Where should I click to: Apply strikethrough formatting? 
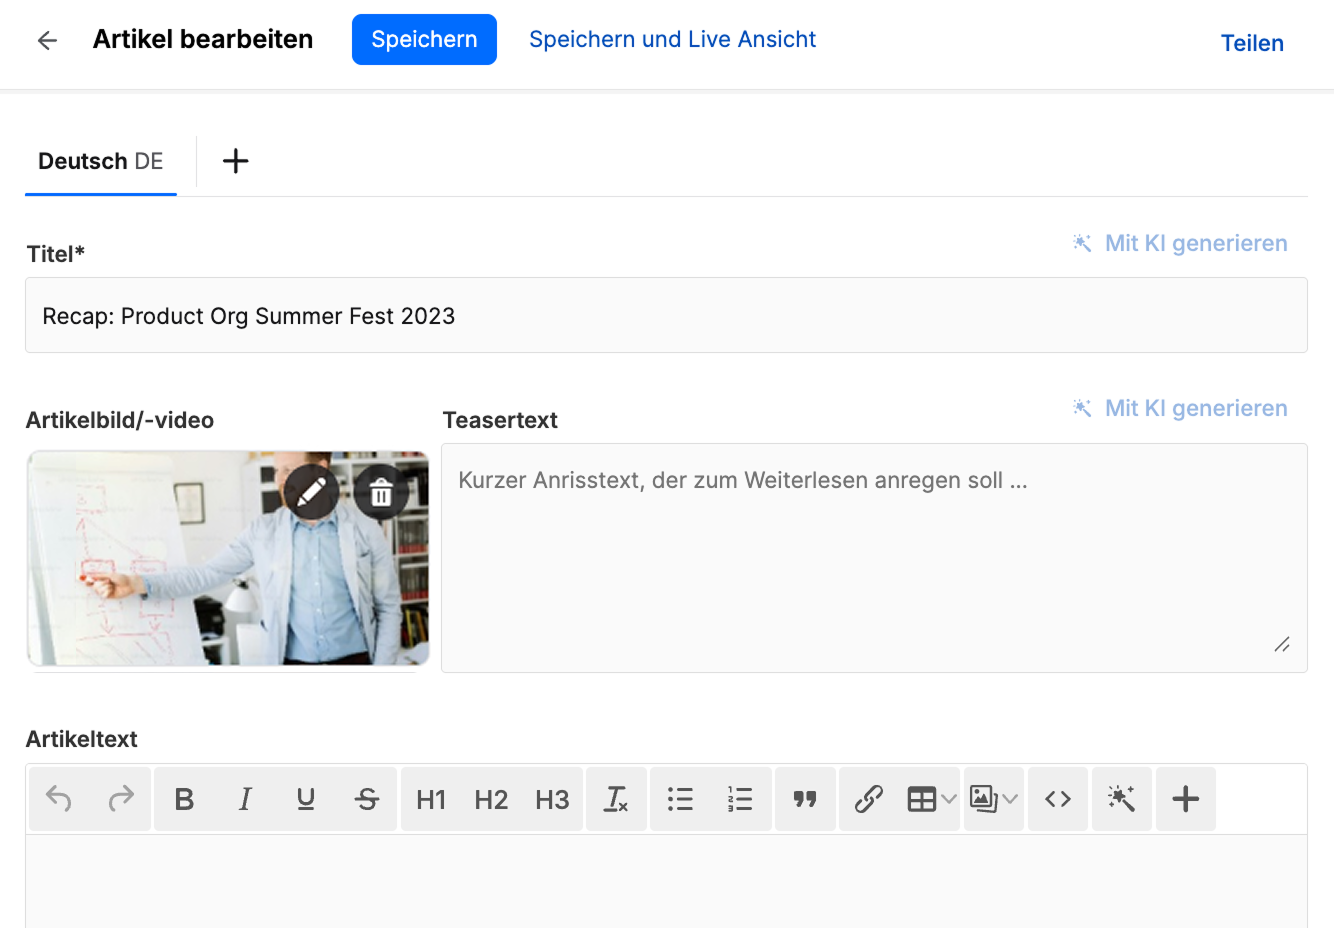coord(367,799)
